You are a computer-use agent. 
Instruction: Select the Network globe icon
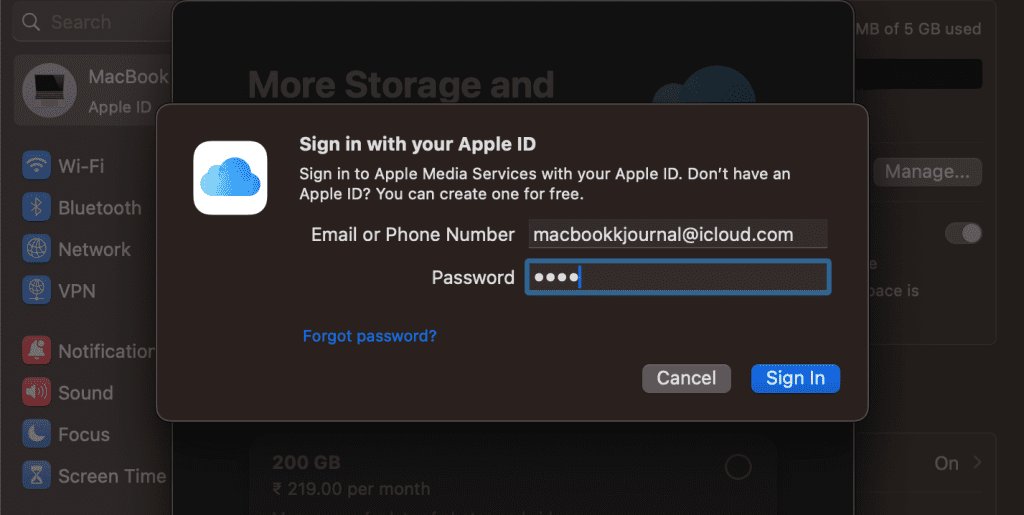(37, 249)
